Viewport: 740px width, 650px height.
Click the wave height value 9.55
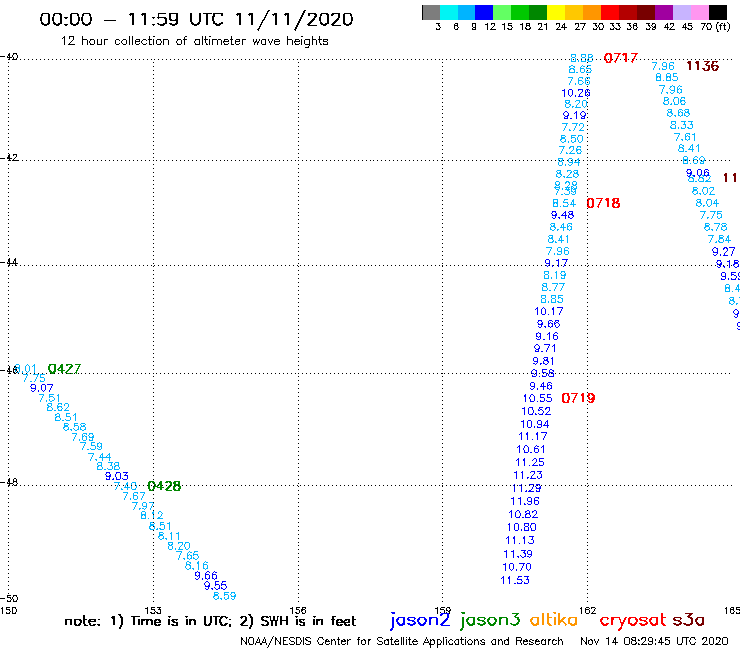coord(215,586)
